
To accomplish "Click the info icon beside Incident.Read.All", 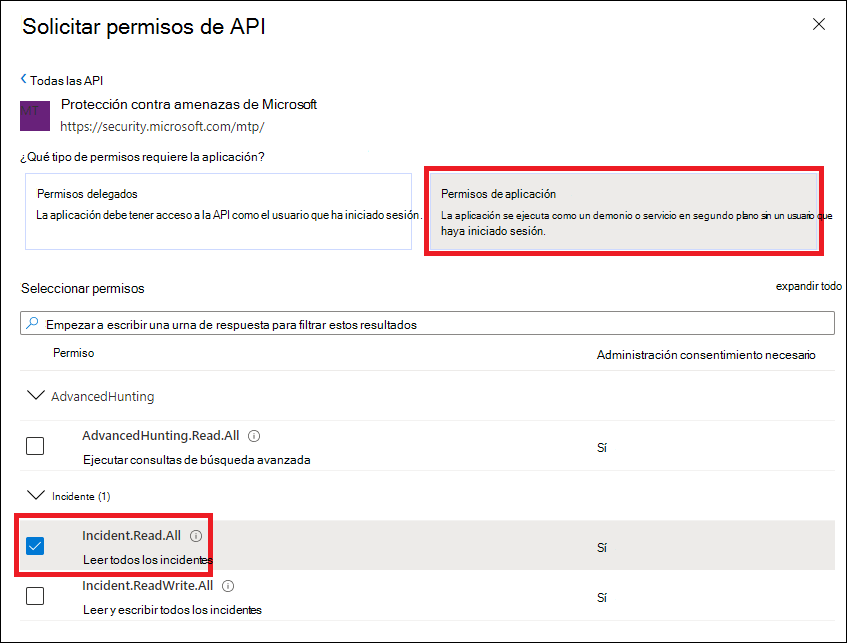I will click(195, 536).
